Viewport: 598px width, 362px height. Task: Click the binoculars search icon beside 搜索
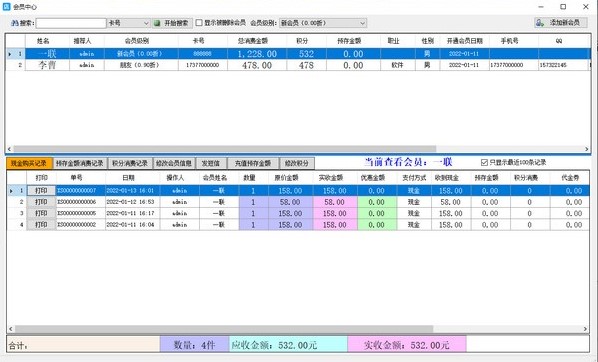tap(15, 23)
